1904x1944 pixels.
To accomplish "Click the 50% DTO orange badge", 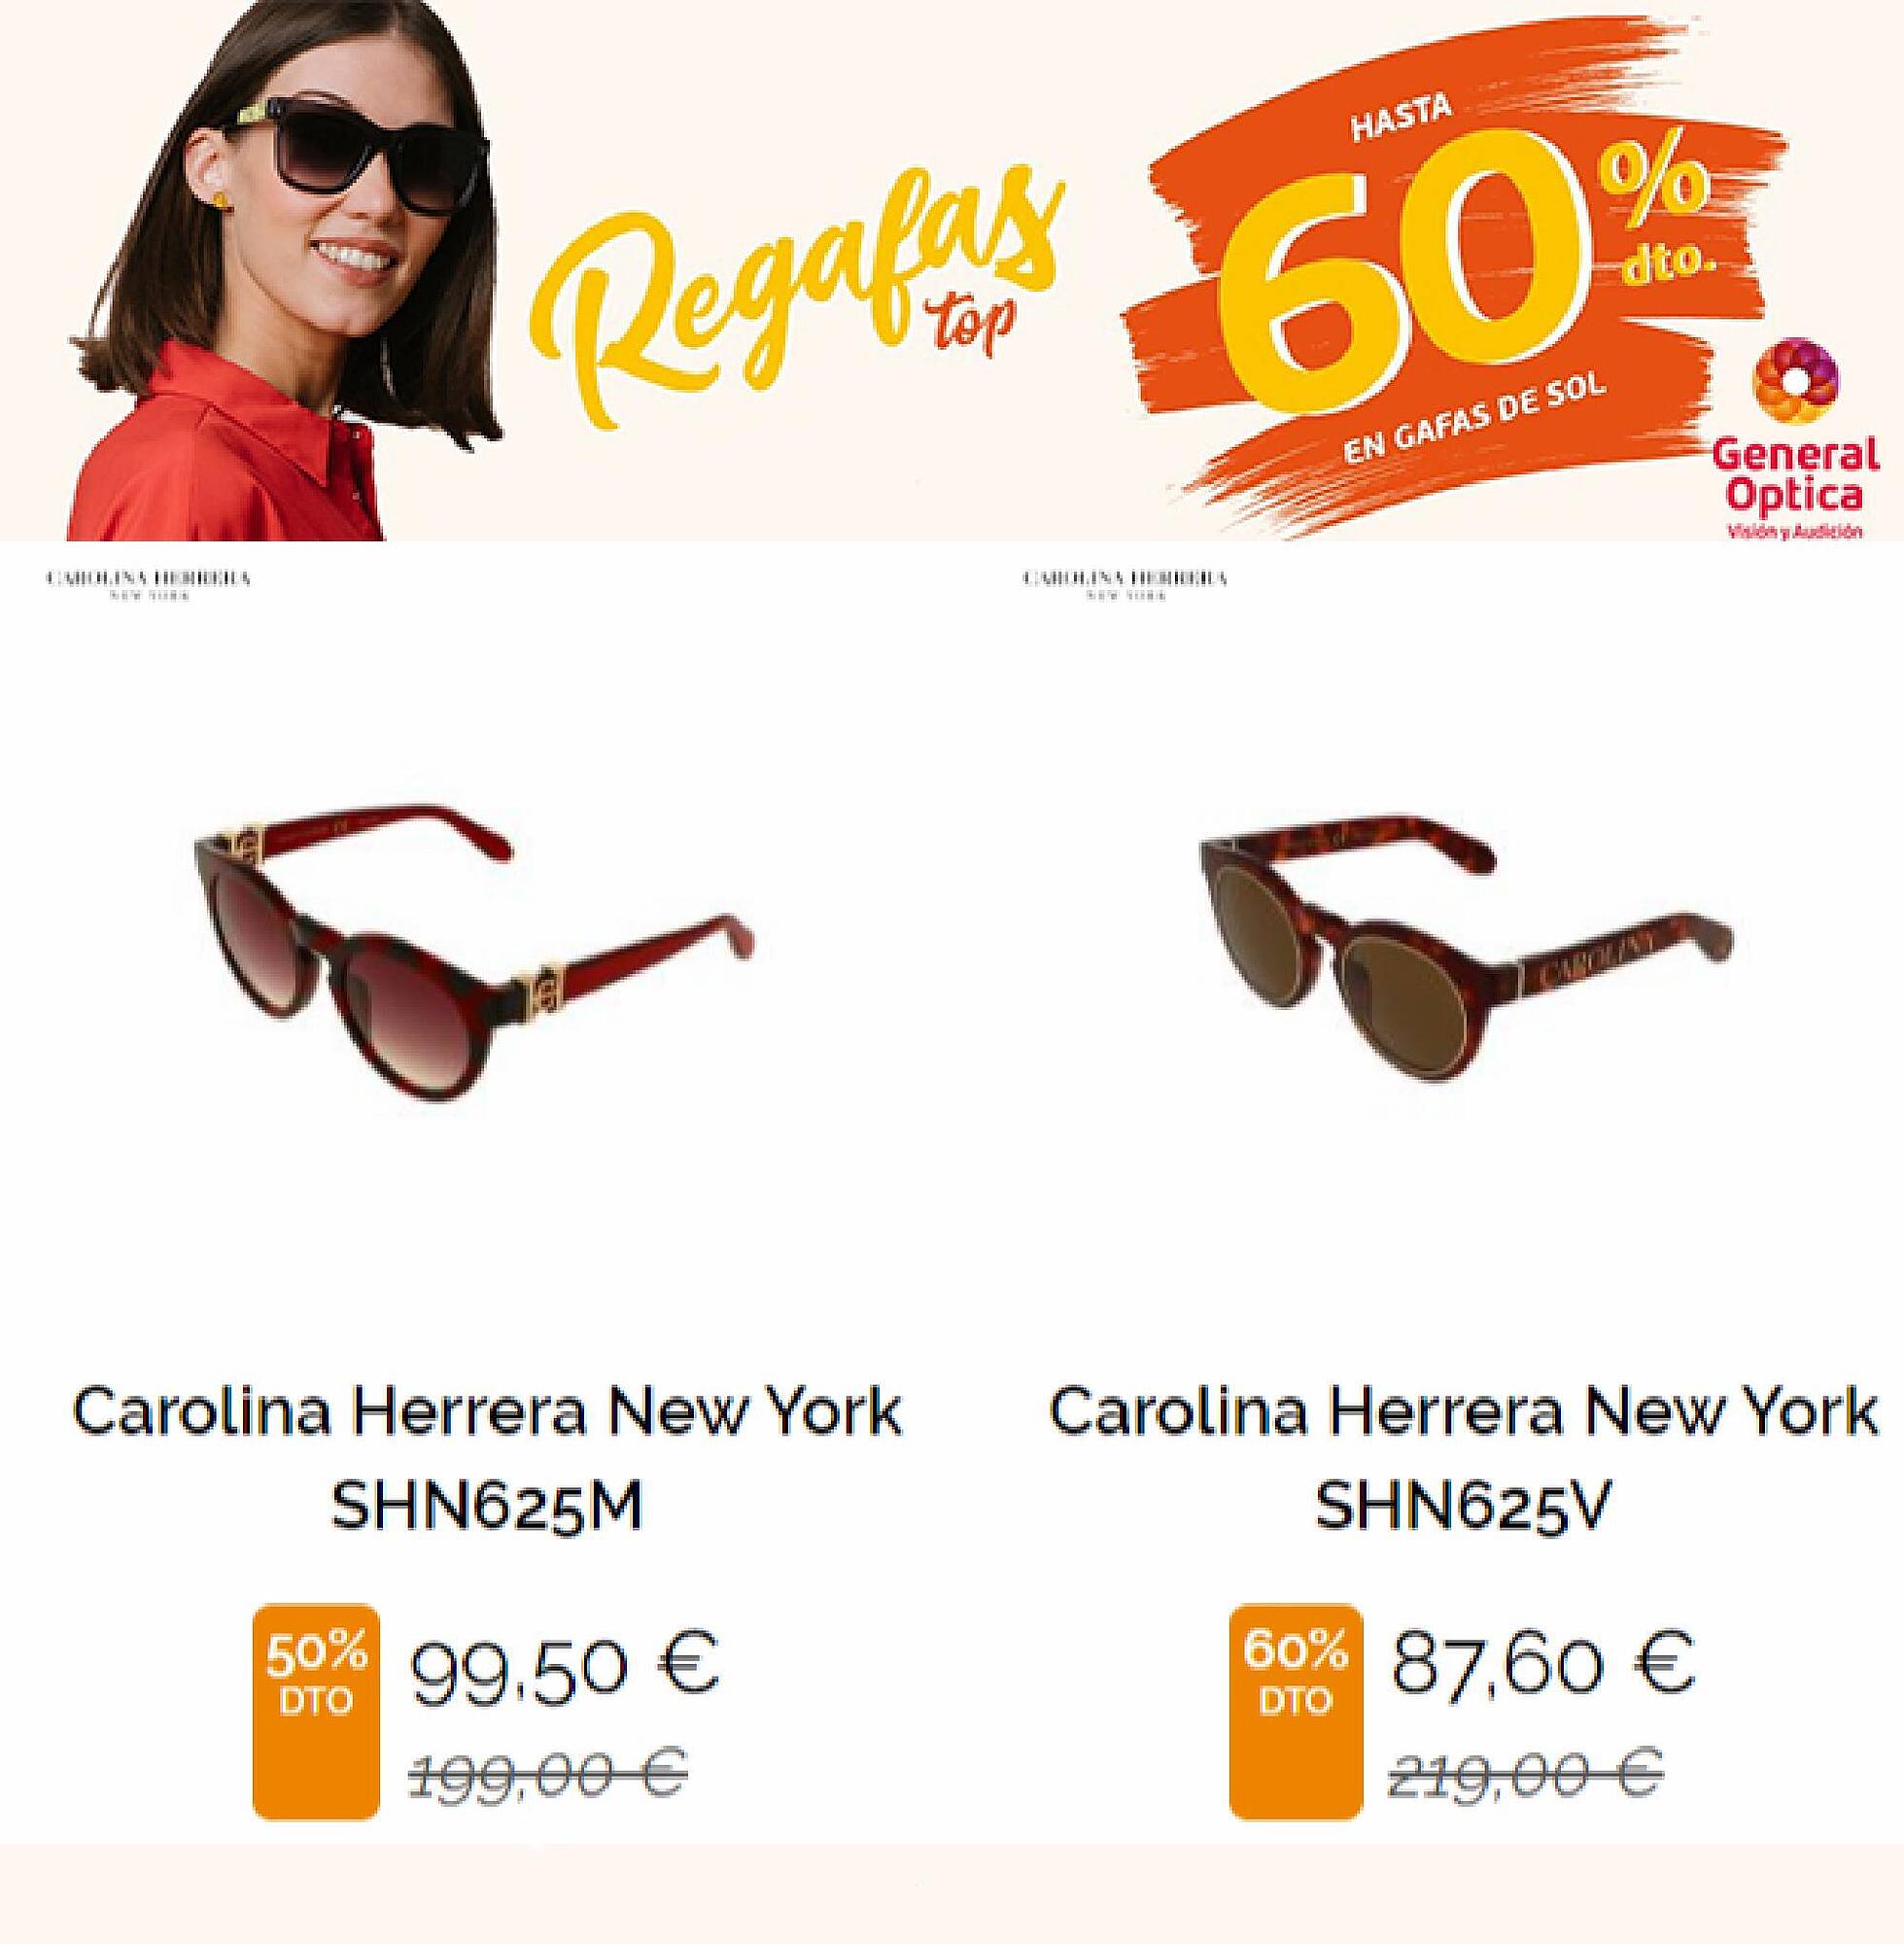I will click(316, 1711).
